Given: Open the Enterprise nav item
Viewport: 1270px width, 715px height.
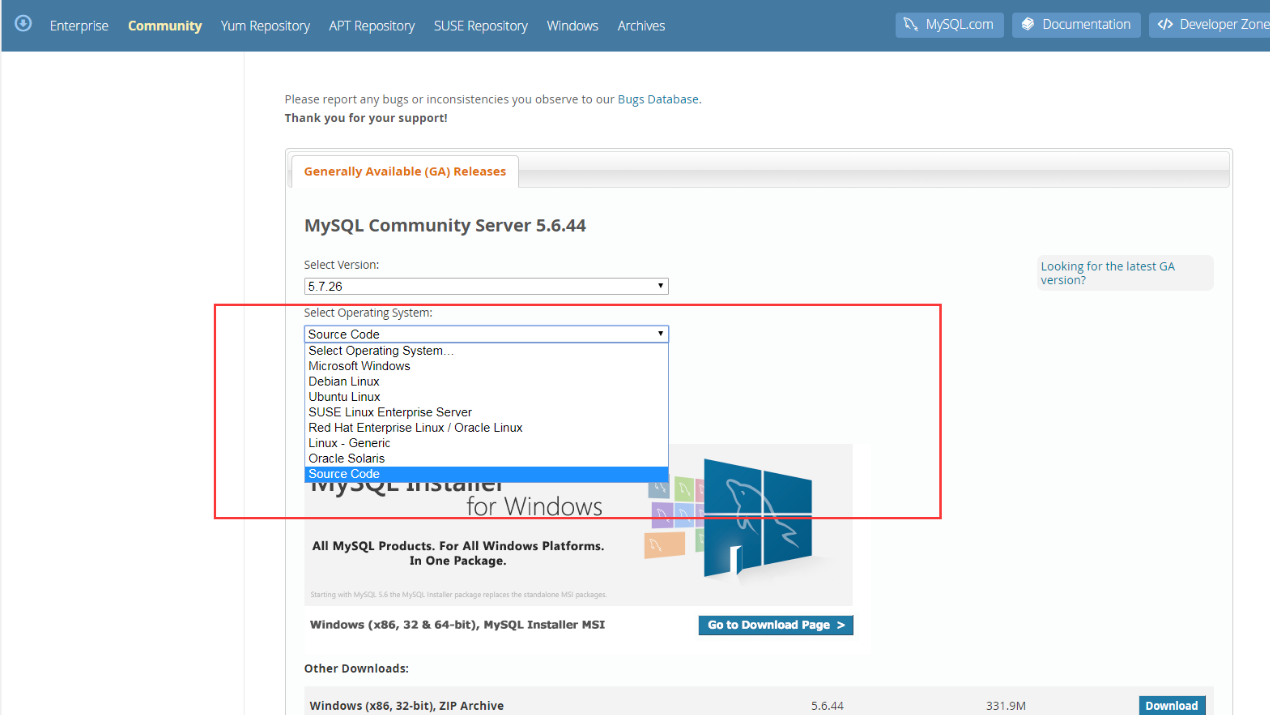Looking at the screenshot, I should pos(79,26).
